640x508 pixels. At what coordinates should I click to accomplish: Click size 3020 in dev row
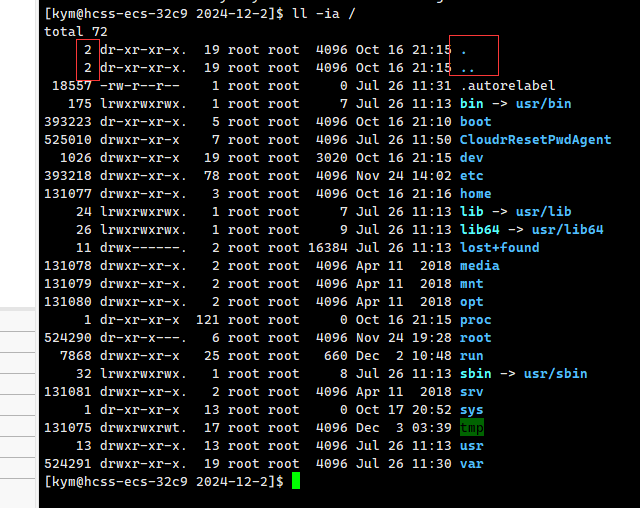pos(332,158)
